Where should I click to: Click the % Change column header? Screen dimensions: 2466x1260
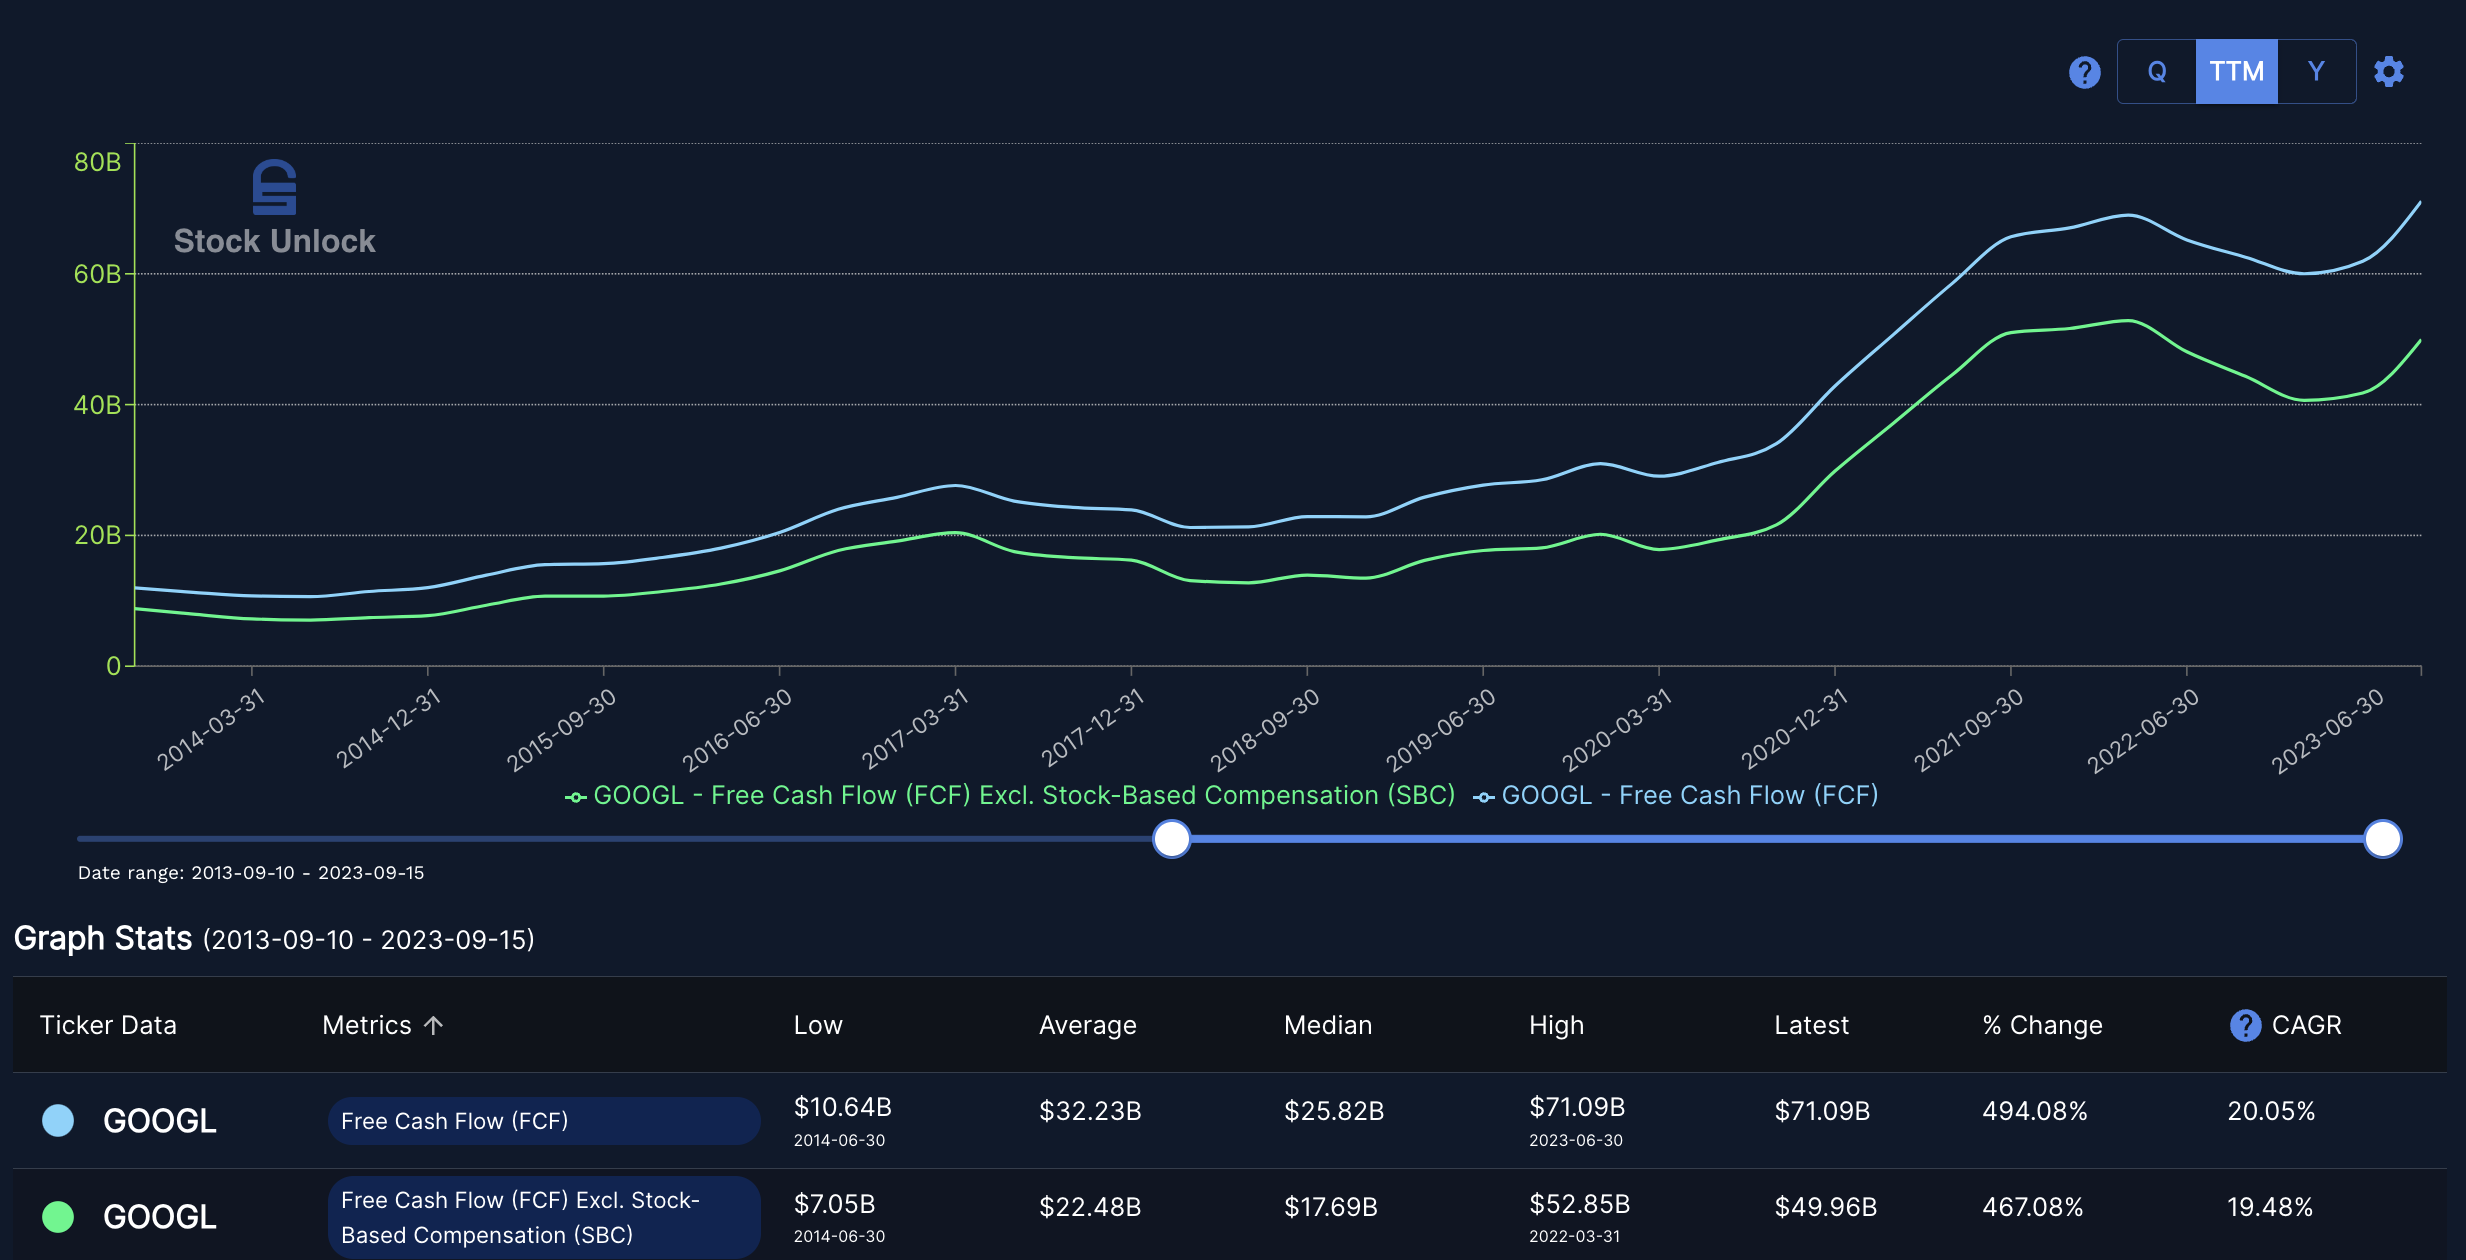click(x=2042, y=1025)
